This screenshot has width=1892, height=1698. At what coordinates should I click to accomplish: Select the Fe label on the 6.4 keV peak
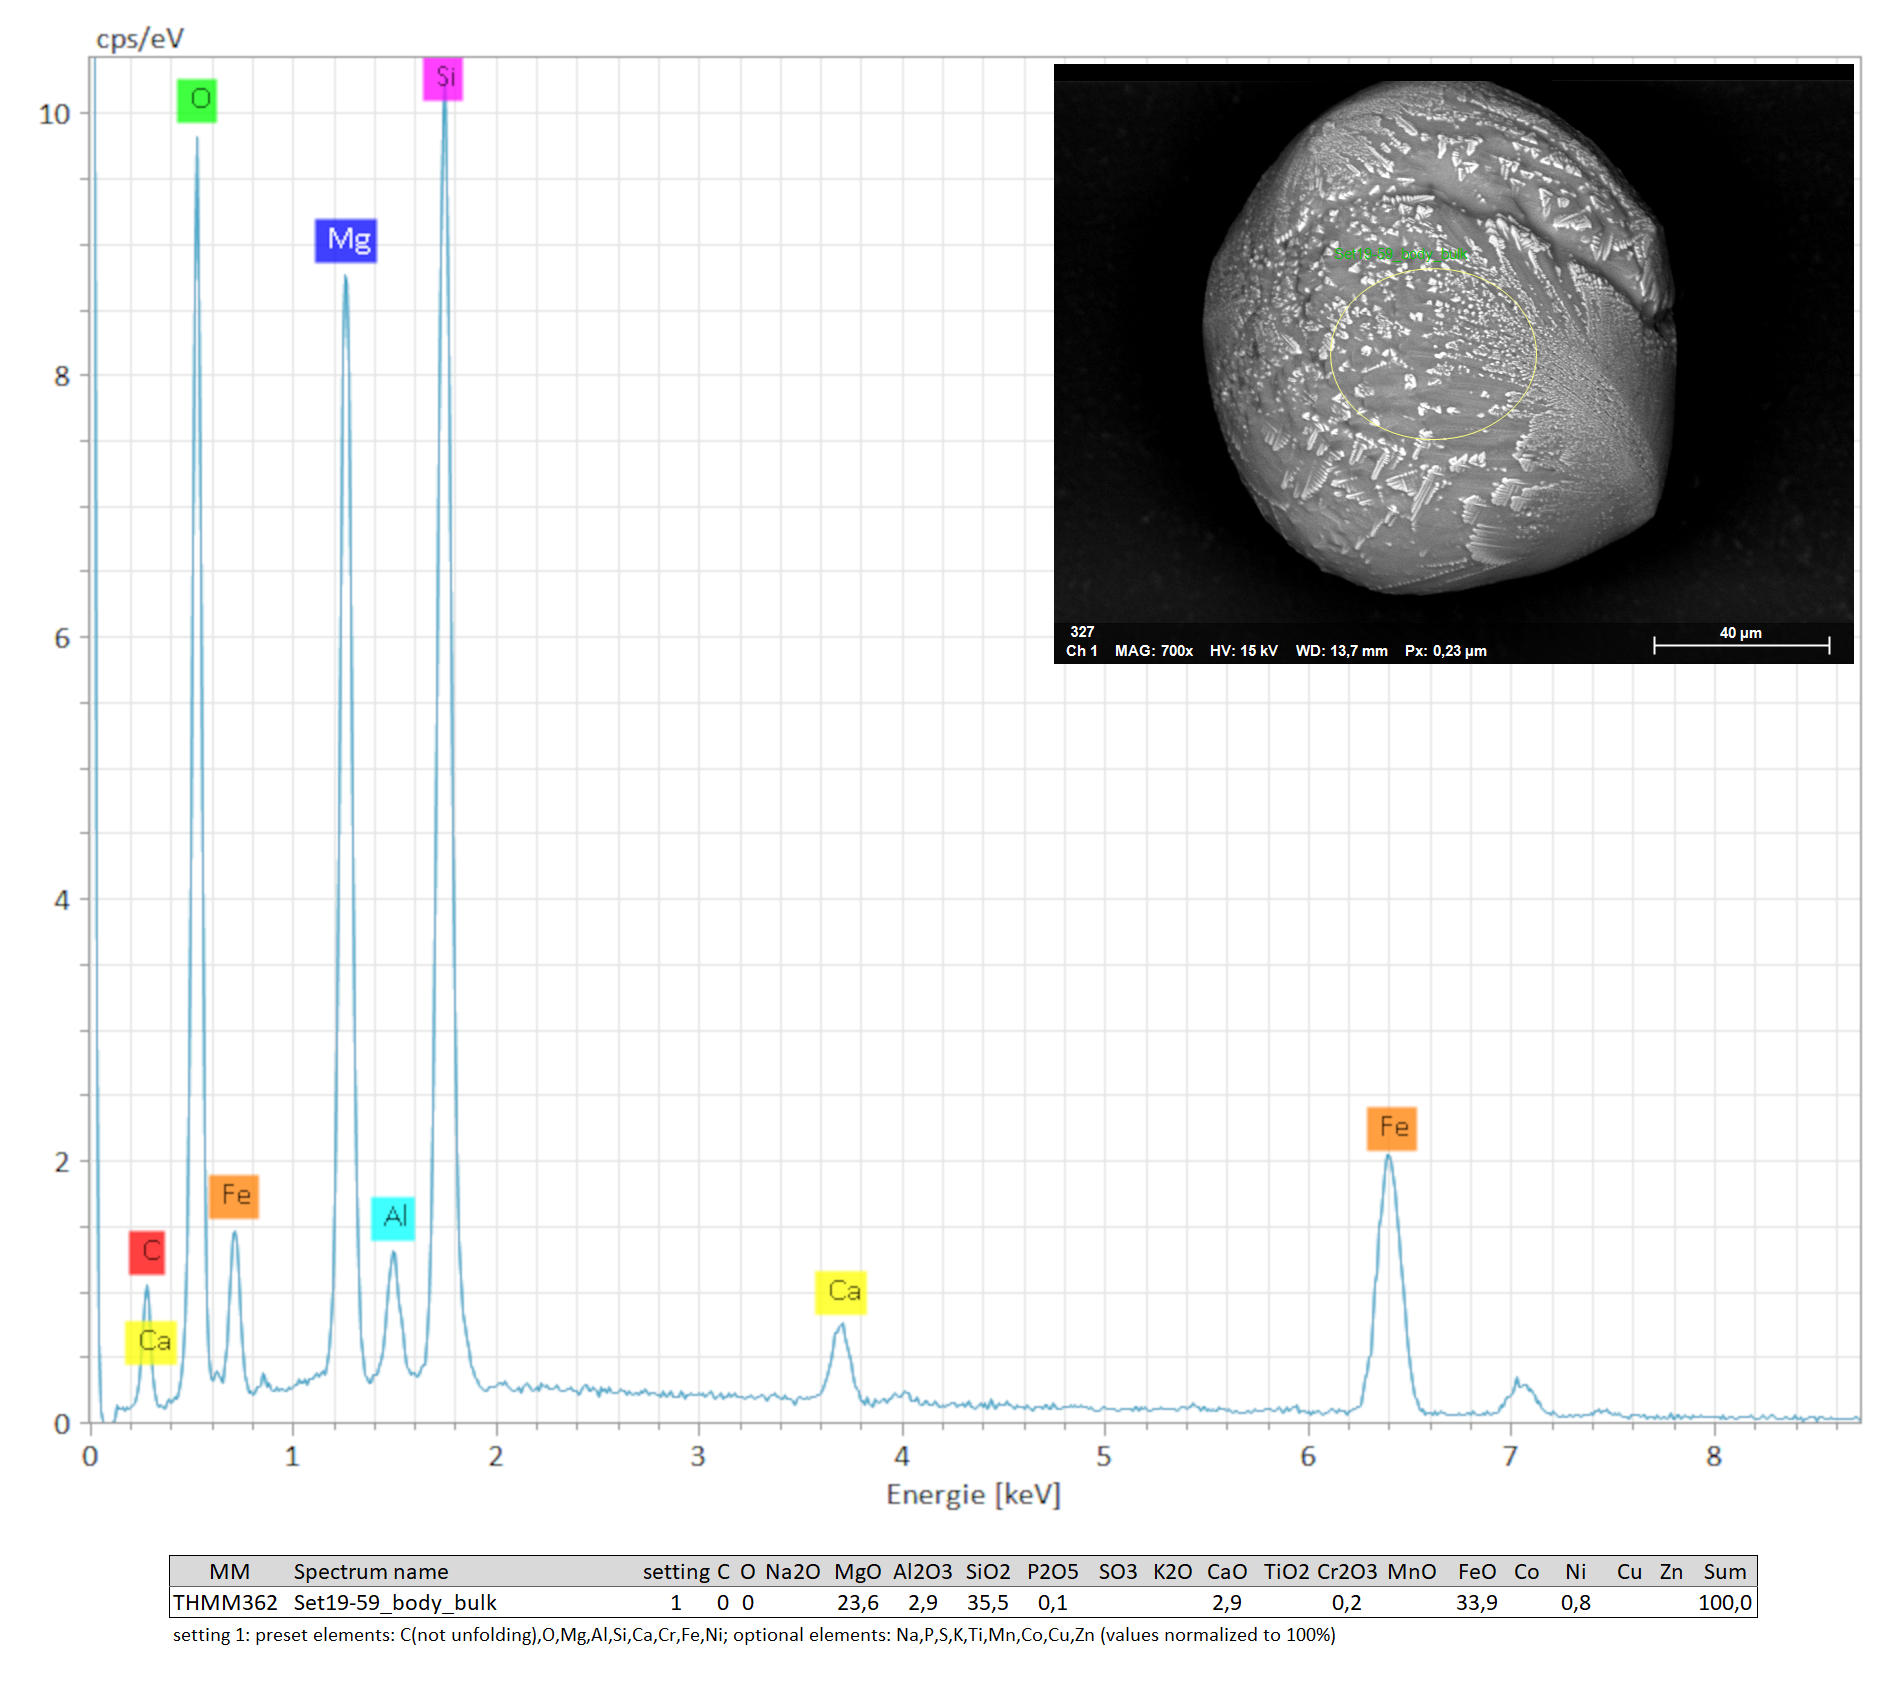click(1392, 1128)
